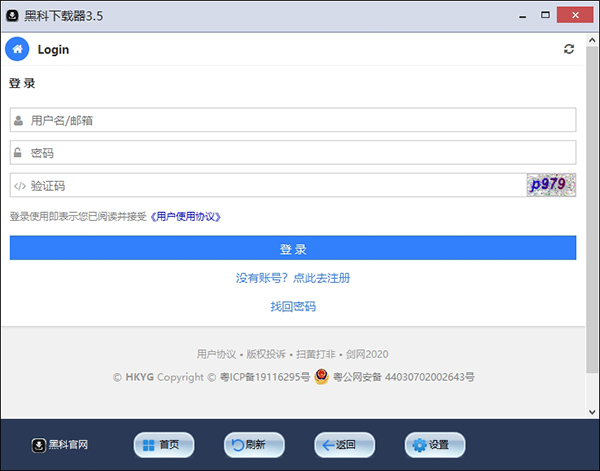Click the blue 登录 button
This screenshot has height=471, width=600.
click(x=293, y=248)
